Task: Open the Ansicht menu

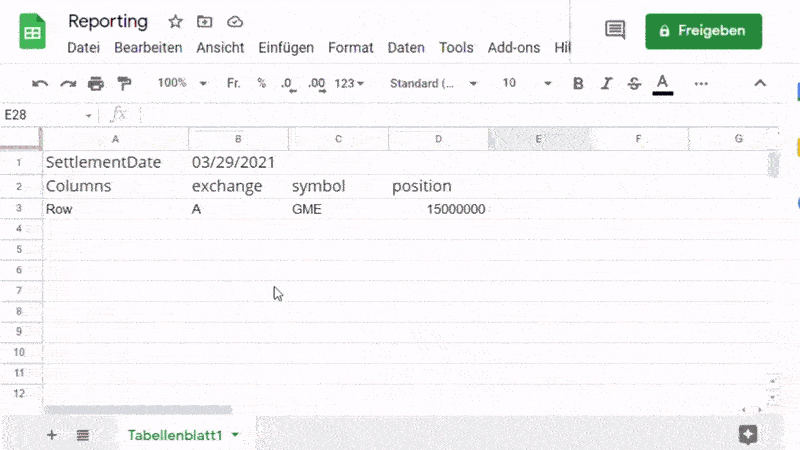Action: coord(220,47)
